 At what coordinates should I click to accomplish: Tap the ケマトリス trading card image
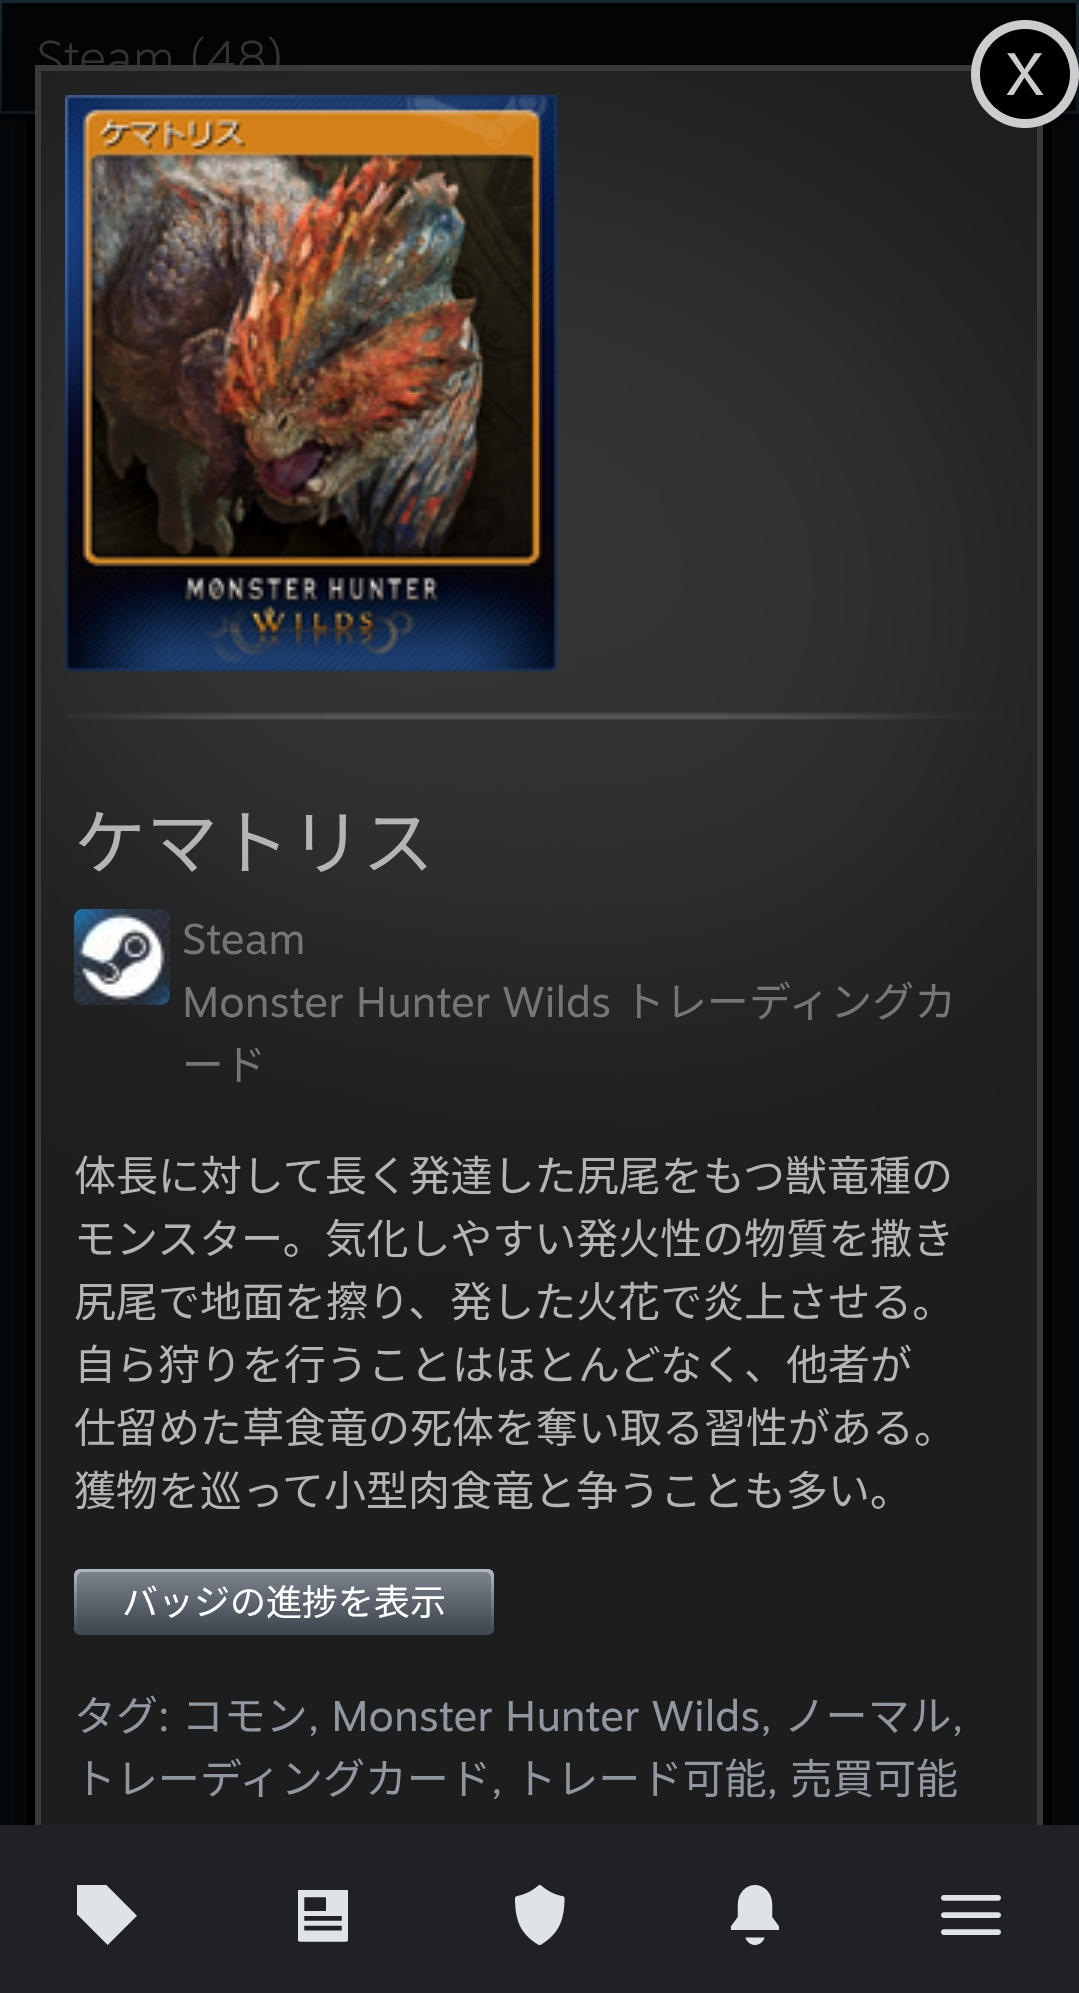pos(311,382)
